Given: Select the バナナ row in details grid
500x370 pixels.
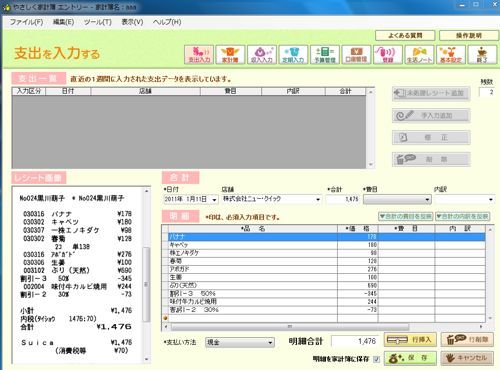Looking at the screenshot, I should click(327, 237).
